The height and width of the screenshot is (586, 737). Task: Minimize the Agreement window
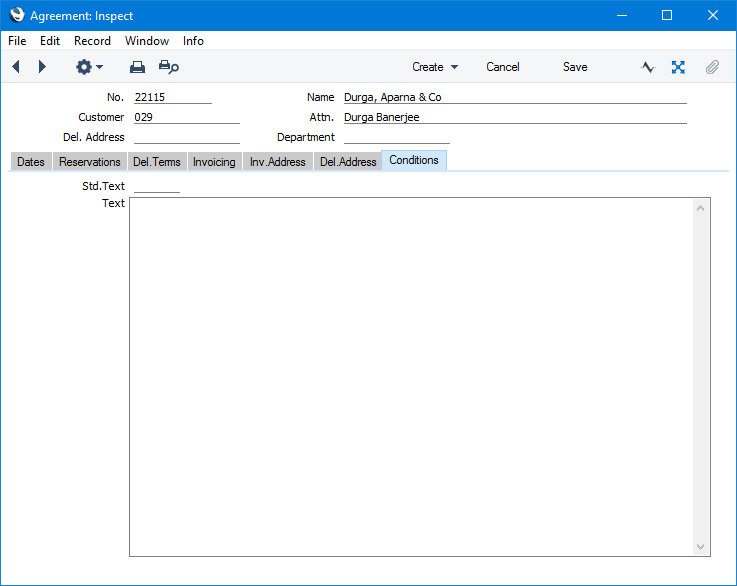point(622,16)
